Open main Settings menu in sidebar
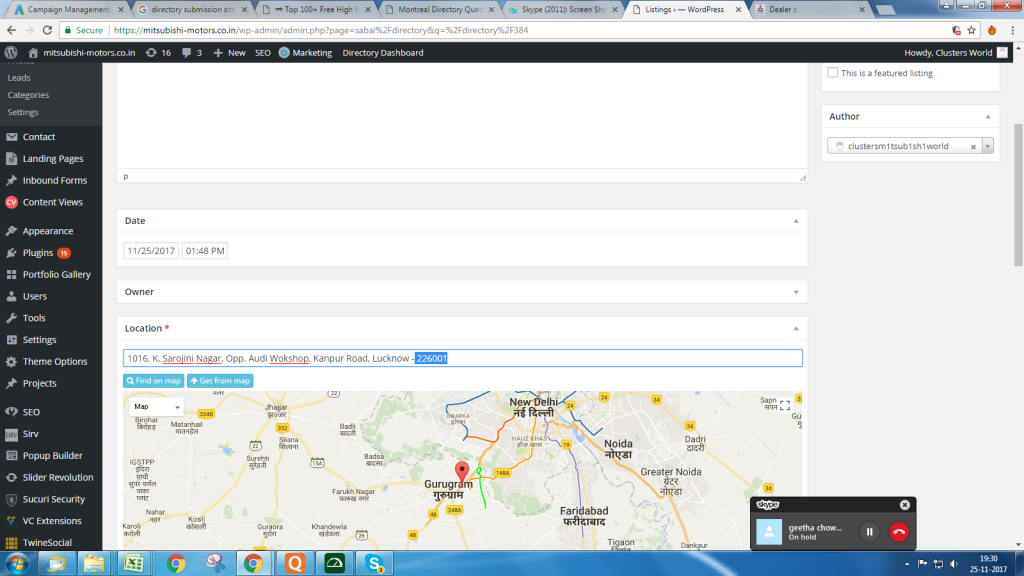The image size is (1024, 576). click(39, 340)
